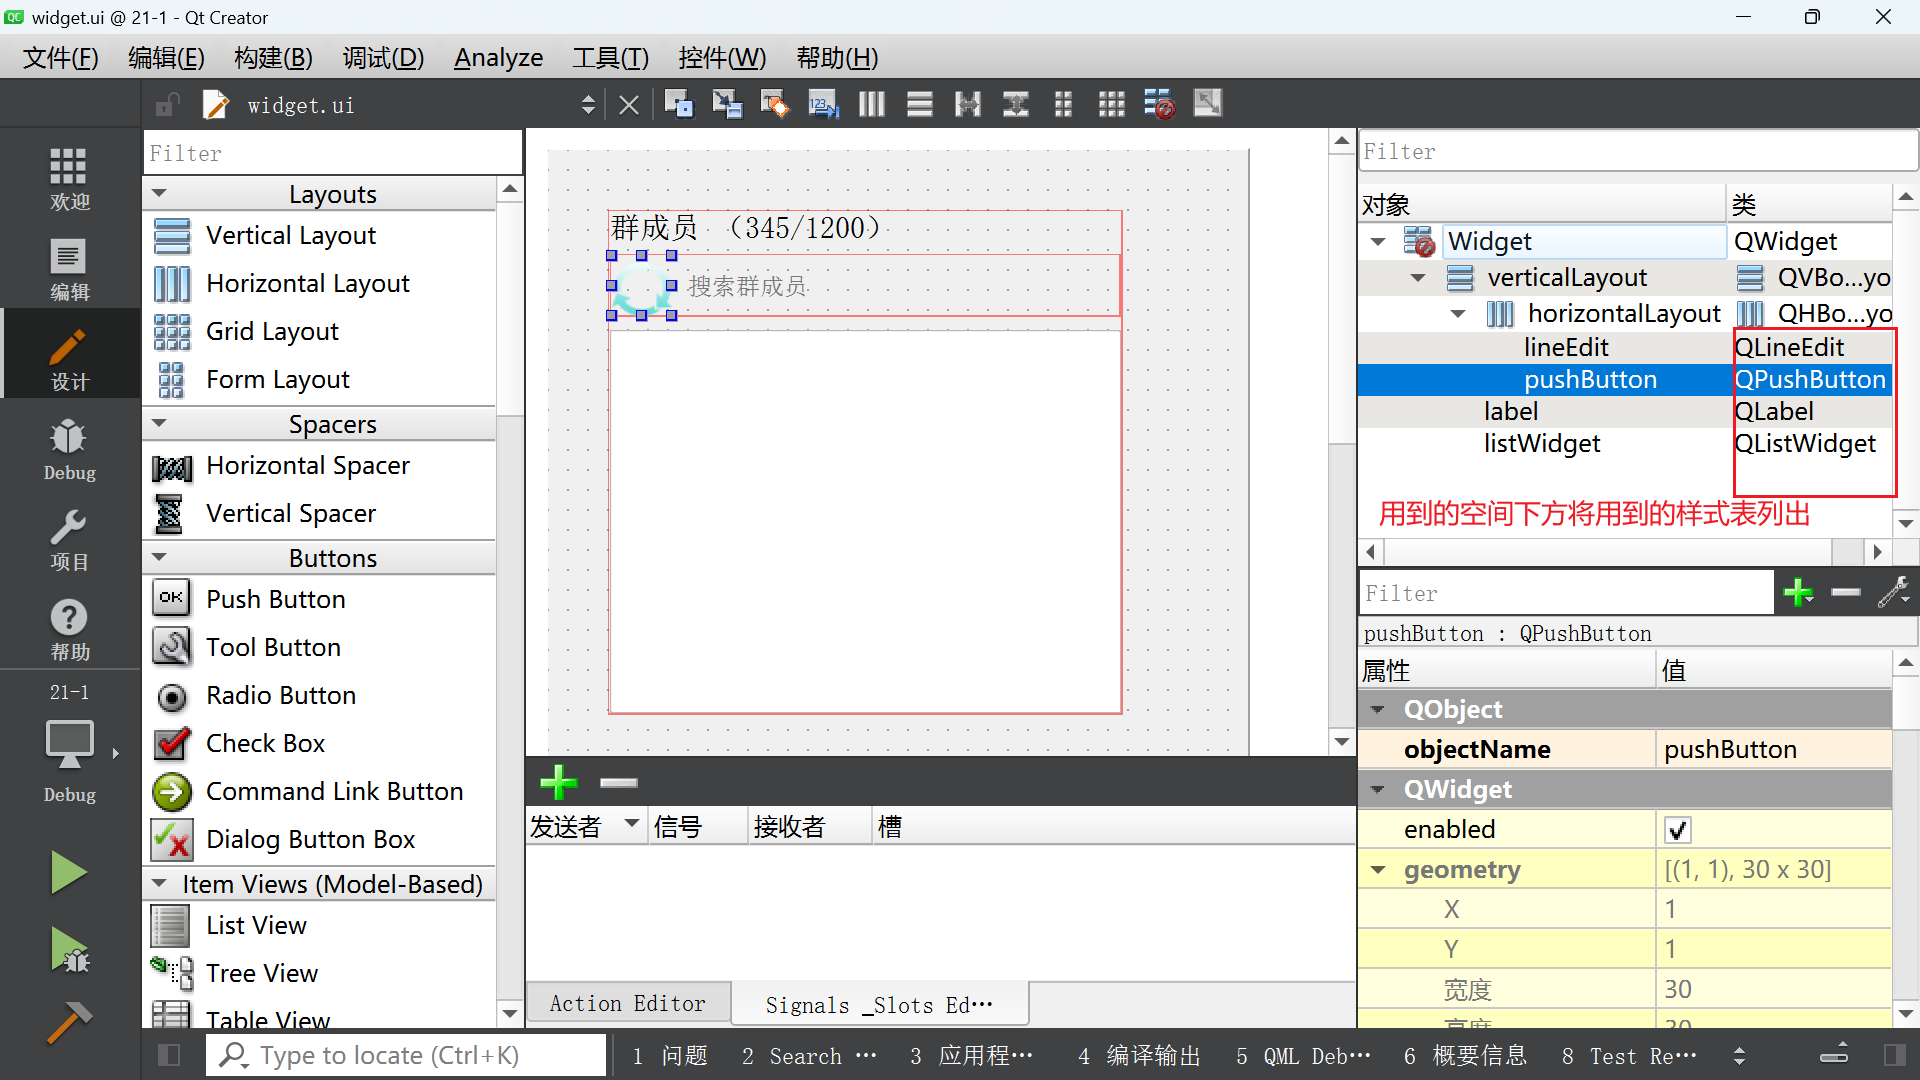The width and height of the screenshot is (1920, 1080).
Task: Uncheck the enabled property checkbox
Action: (1677, 830)
